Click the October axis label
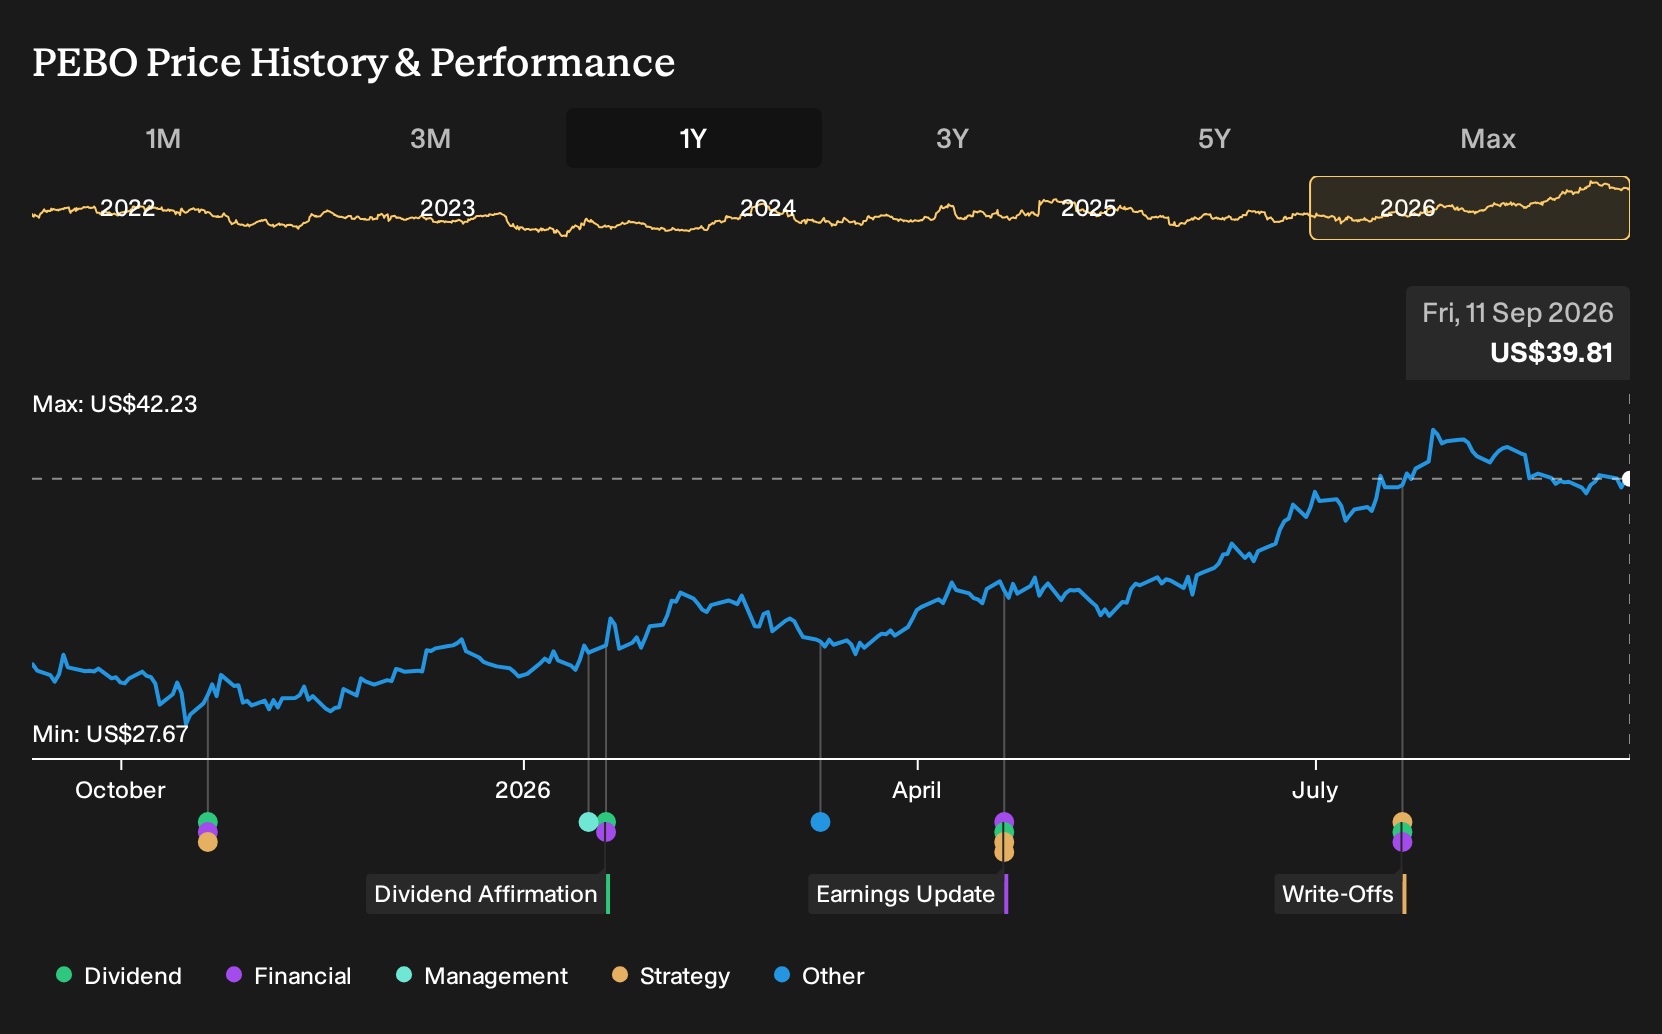The height and width of the screenshot is (1034, 1662). tap(120, 790)
